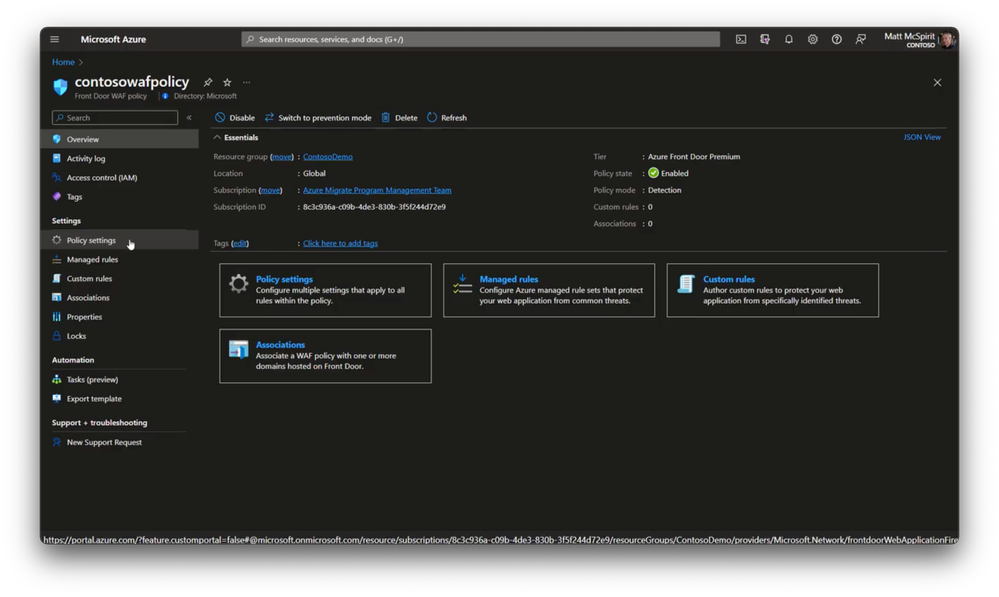Close the contosowafpolicy blade
The image size is (999, 597).
click(937, 82)
